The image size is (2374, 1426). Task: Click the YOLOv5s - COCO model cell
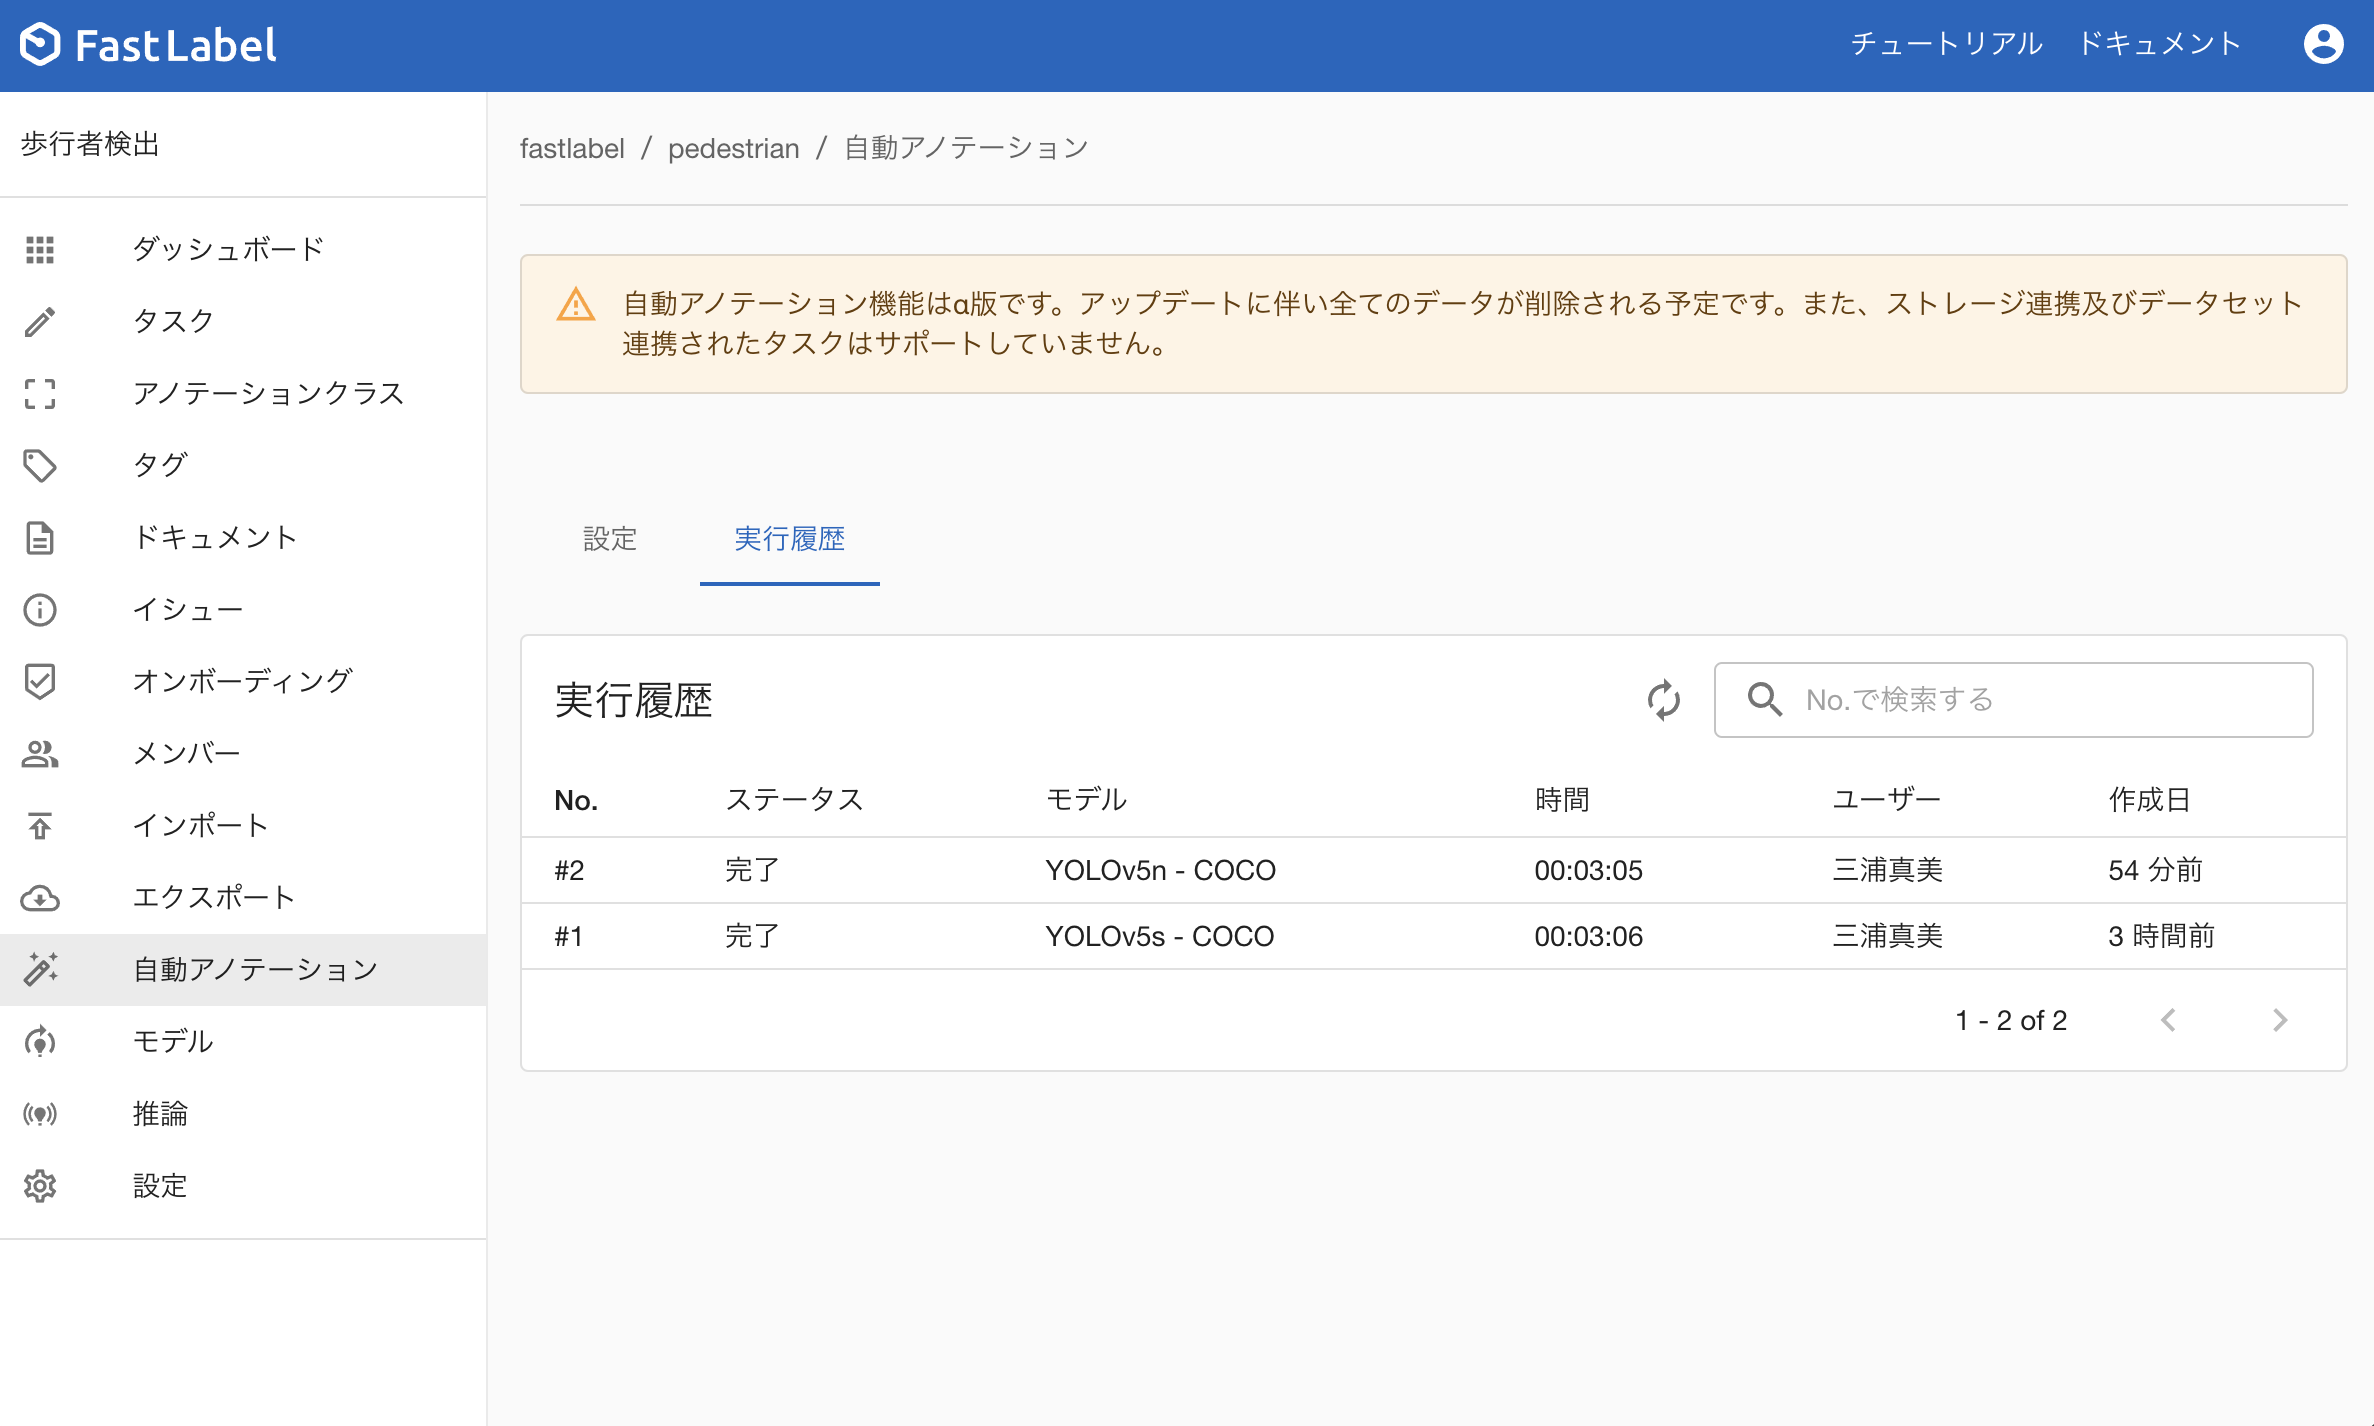(x=1159, y=936)
